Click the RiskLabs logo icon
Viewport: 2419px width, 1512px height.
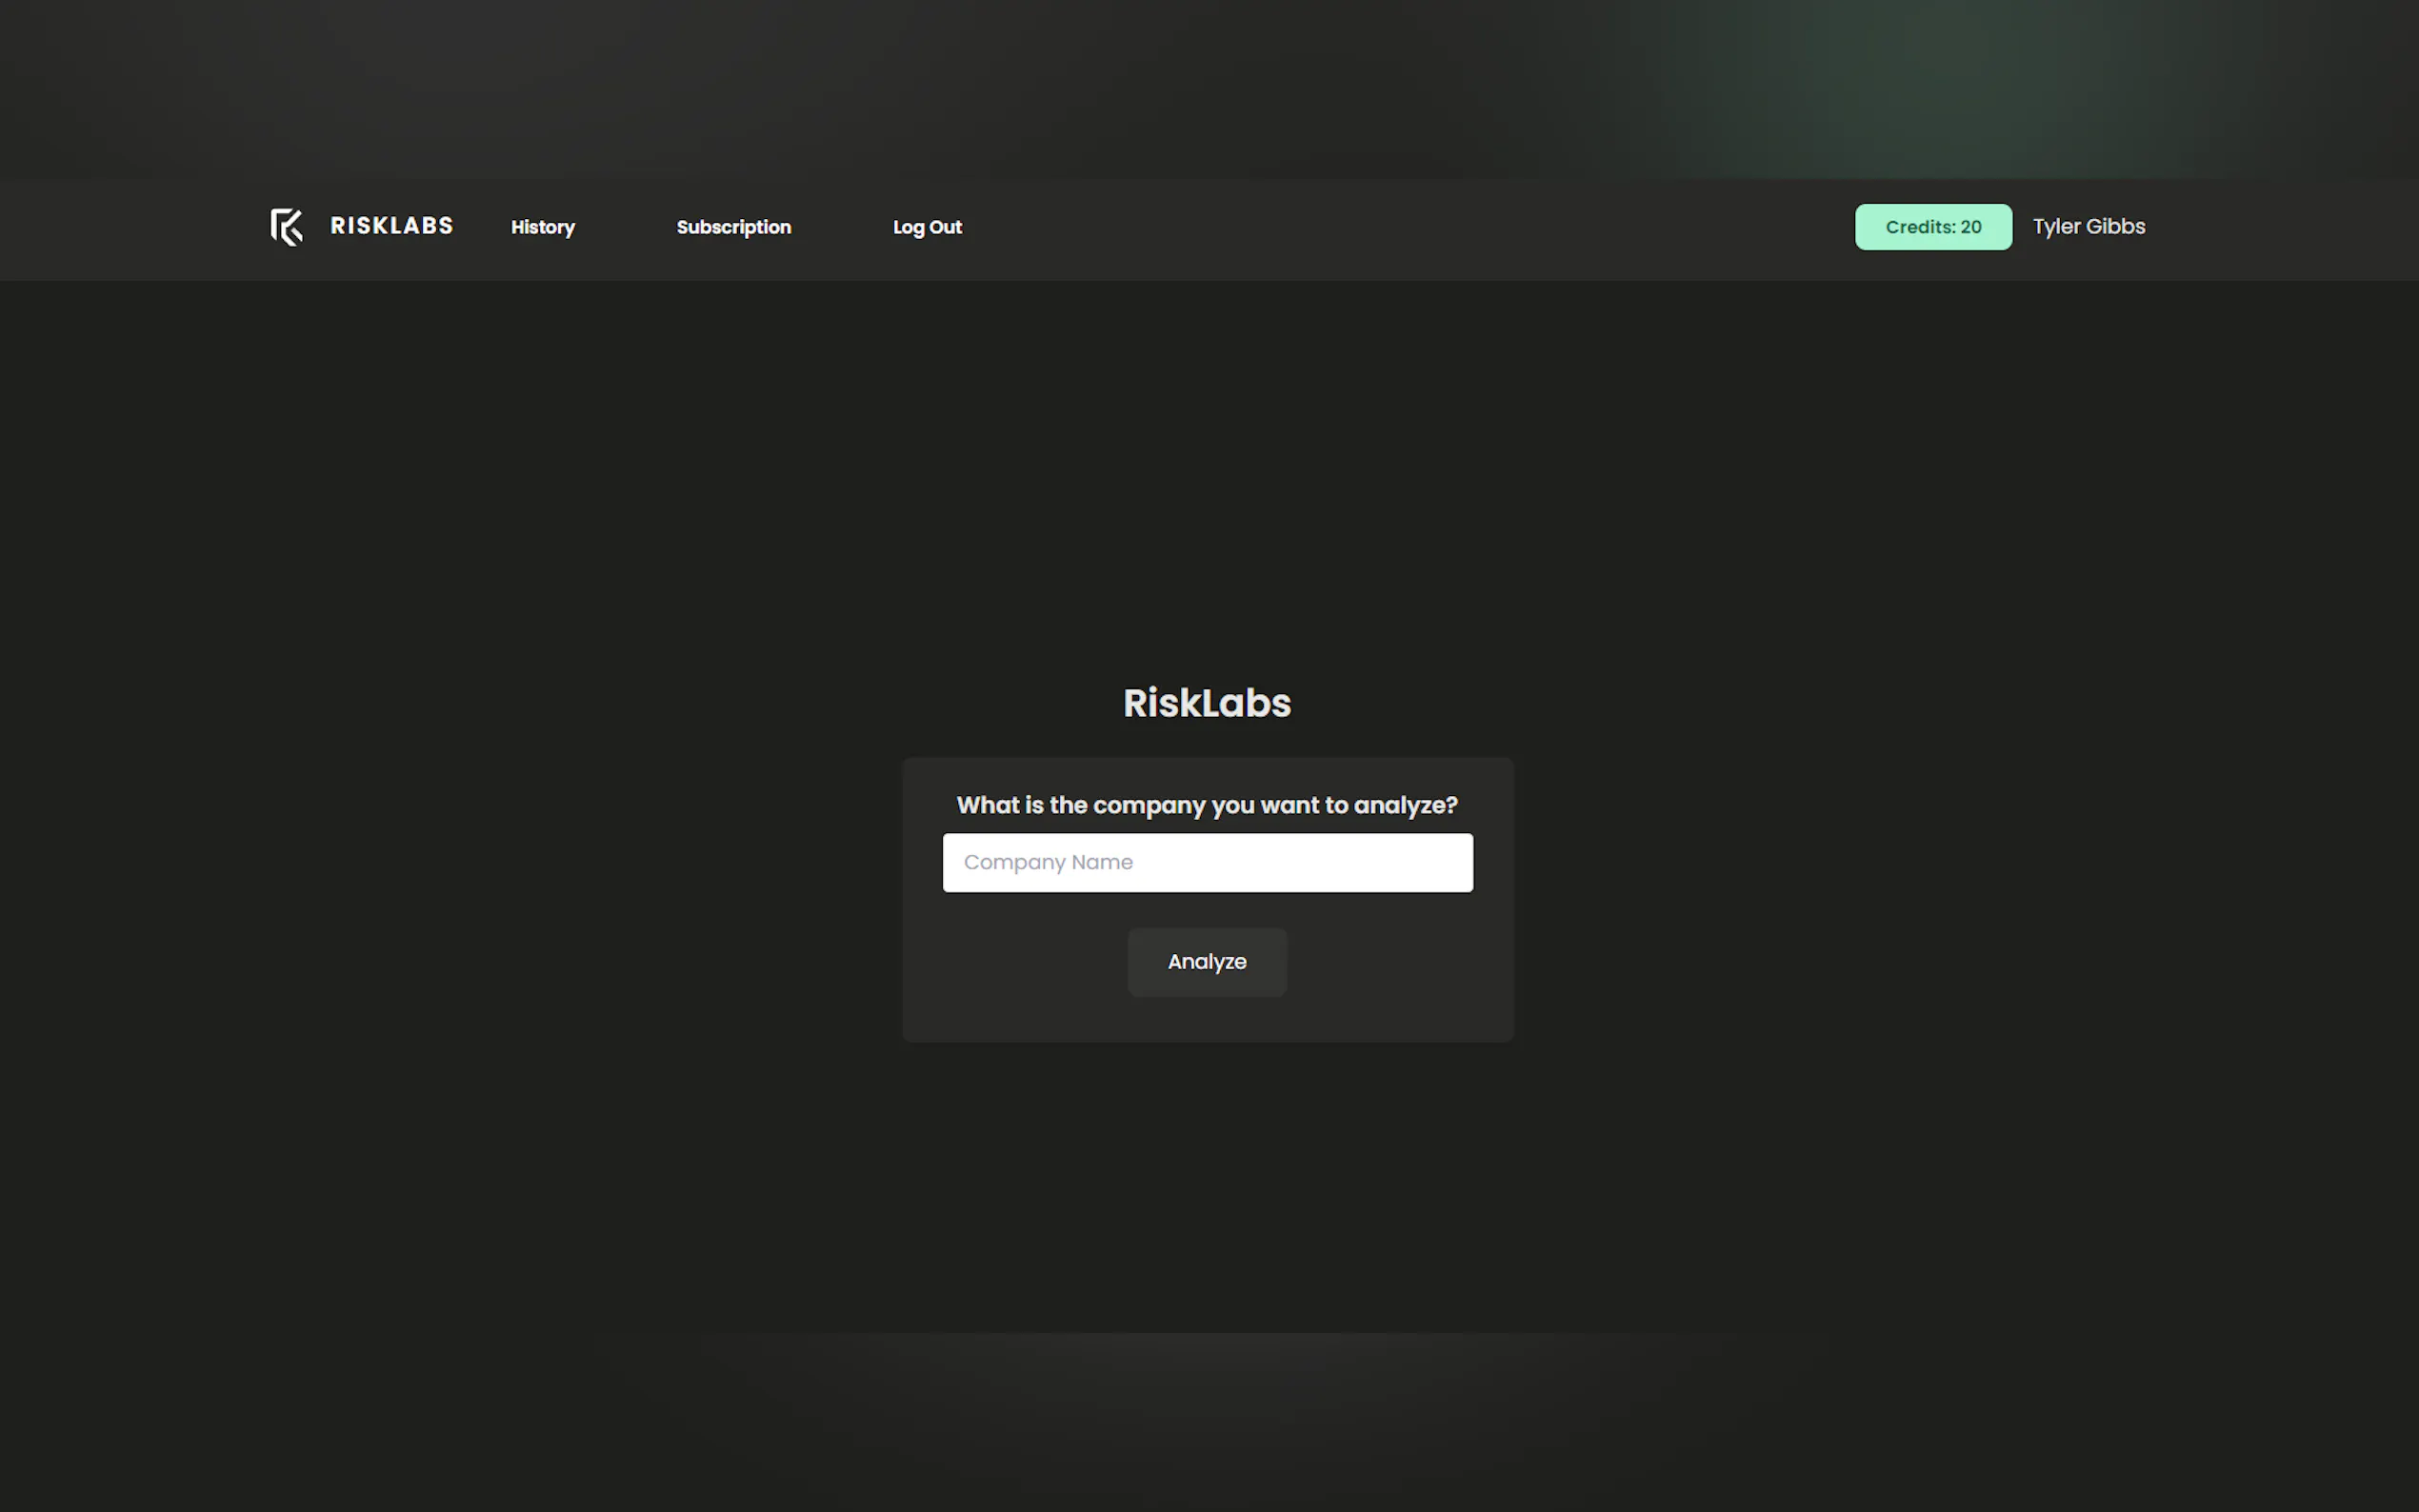click(287, 227)
